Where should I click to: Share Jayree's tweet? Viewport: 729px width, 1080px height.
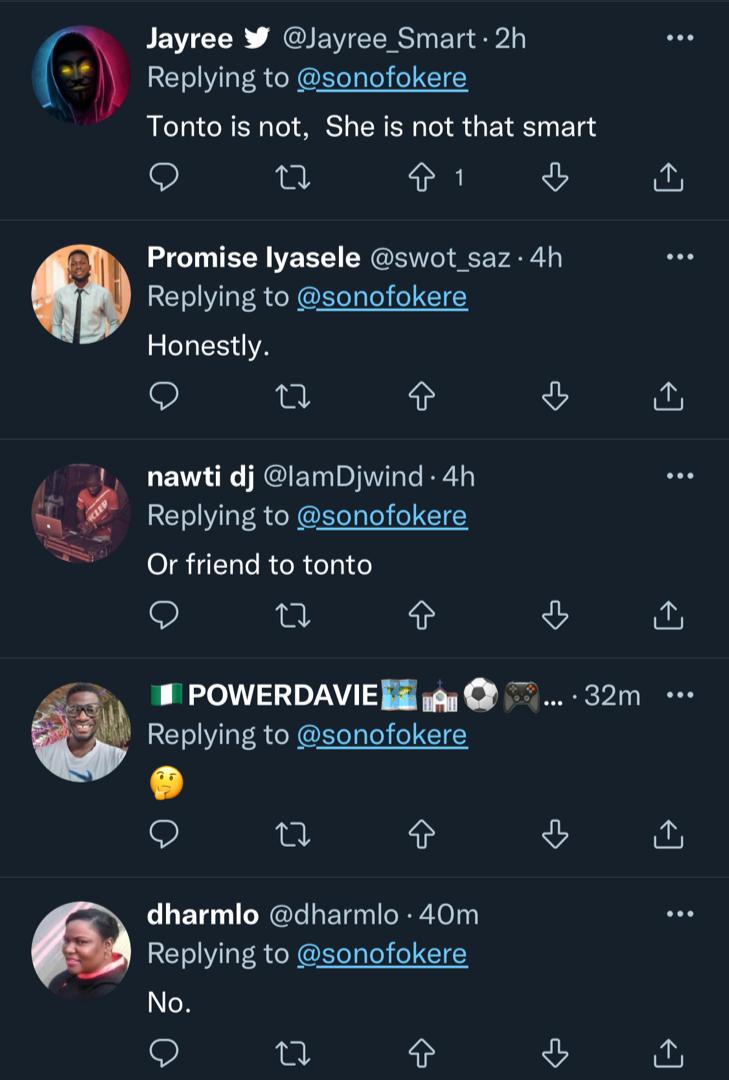pos(668,178)
